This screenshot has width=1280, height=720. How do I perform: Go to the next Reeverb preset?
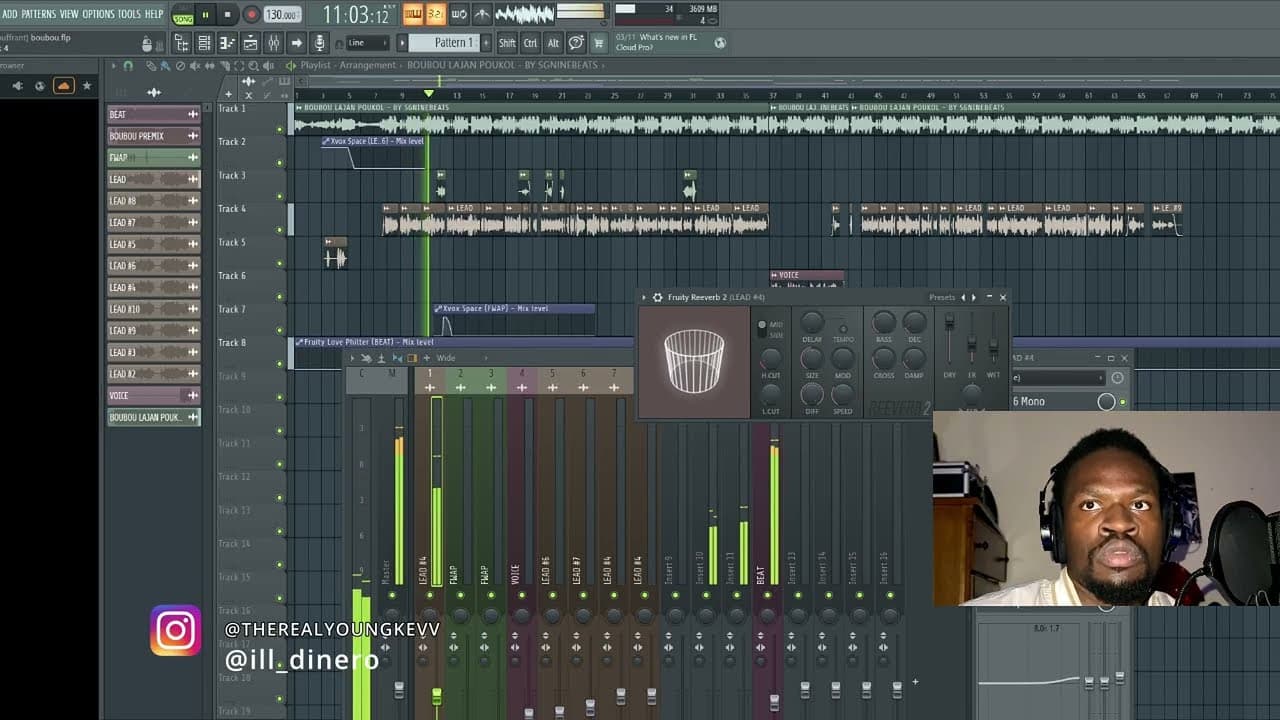pyautogui.click(x=974, y=297)
